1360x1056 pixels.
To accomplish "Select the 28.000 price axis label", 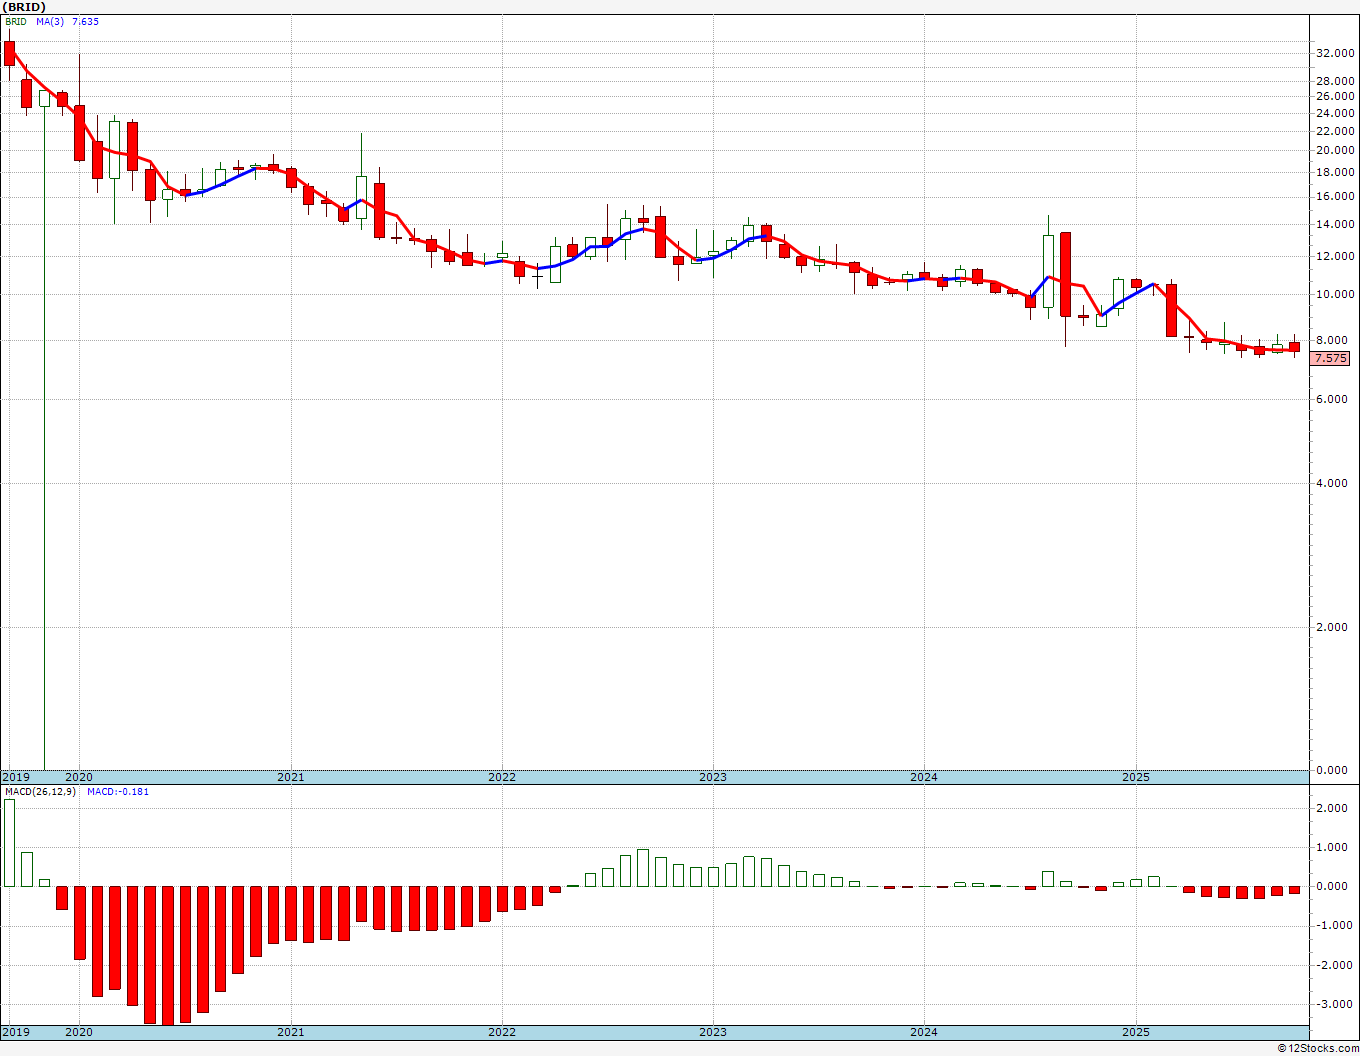I will pos(1335,81).
